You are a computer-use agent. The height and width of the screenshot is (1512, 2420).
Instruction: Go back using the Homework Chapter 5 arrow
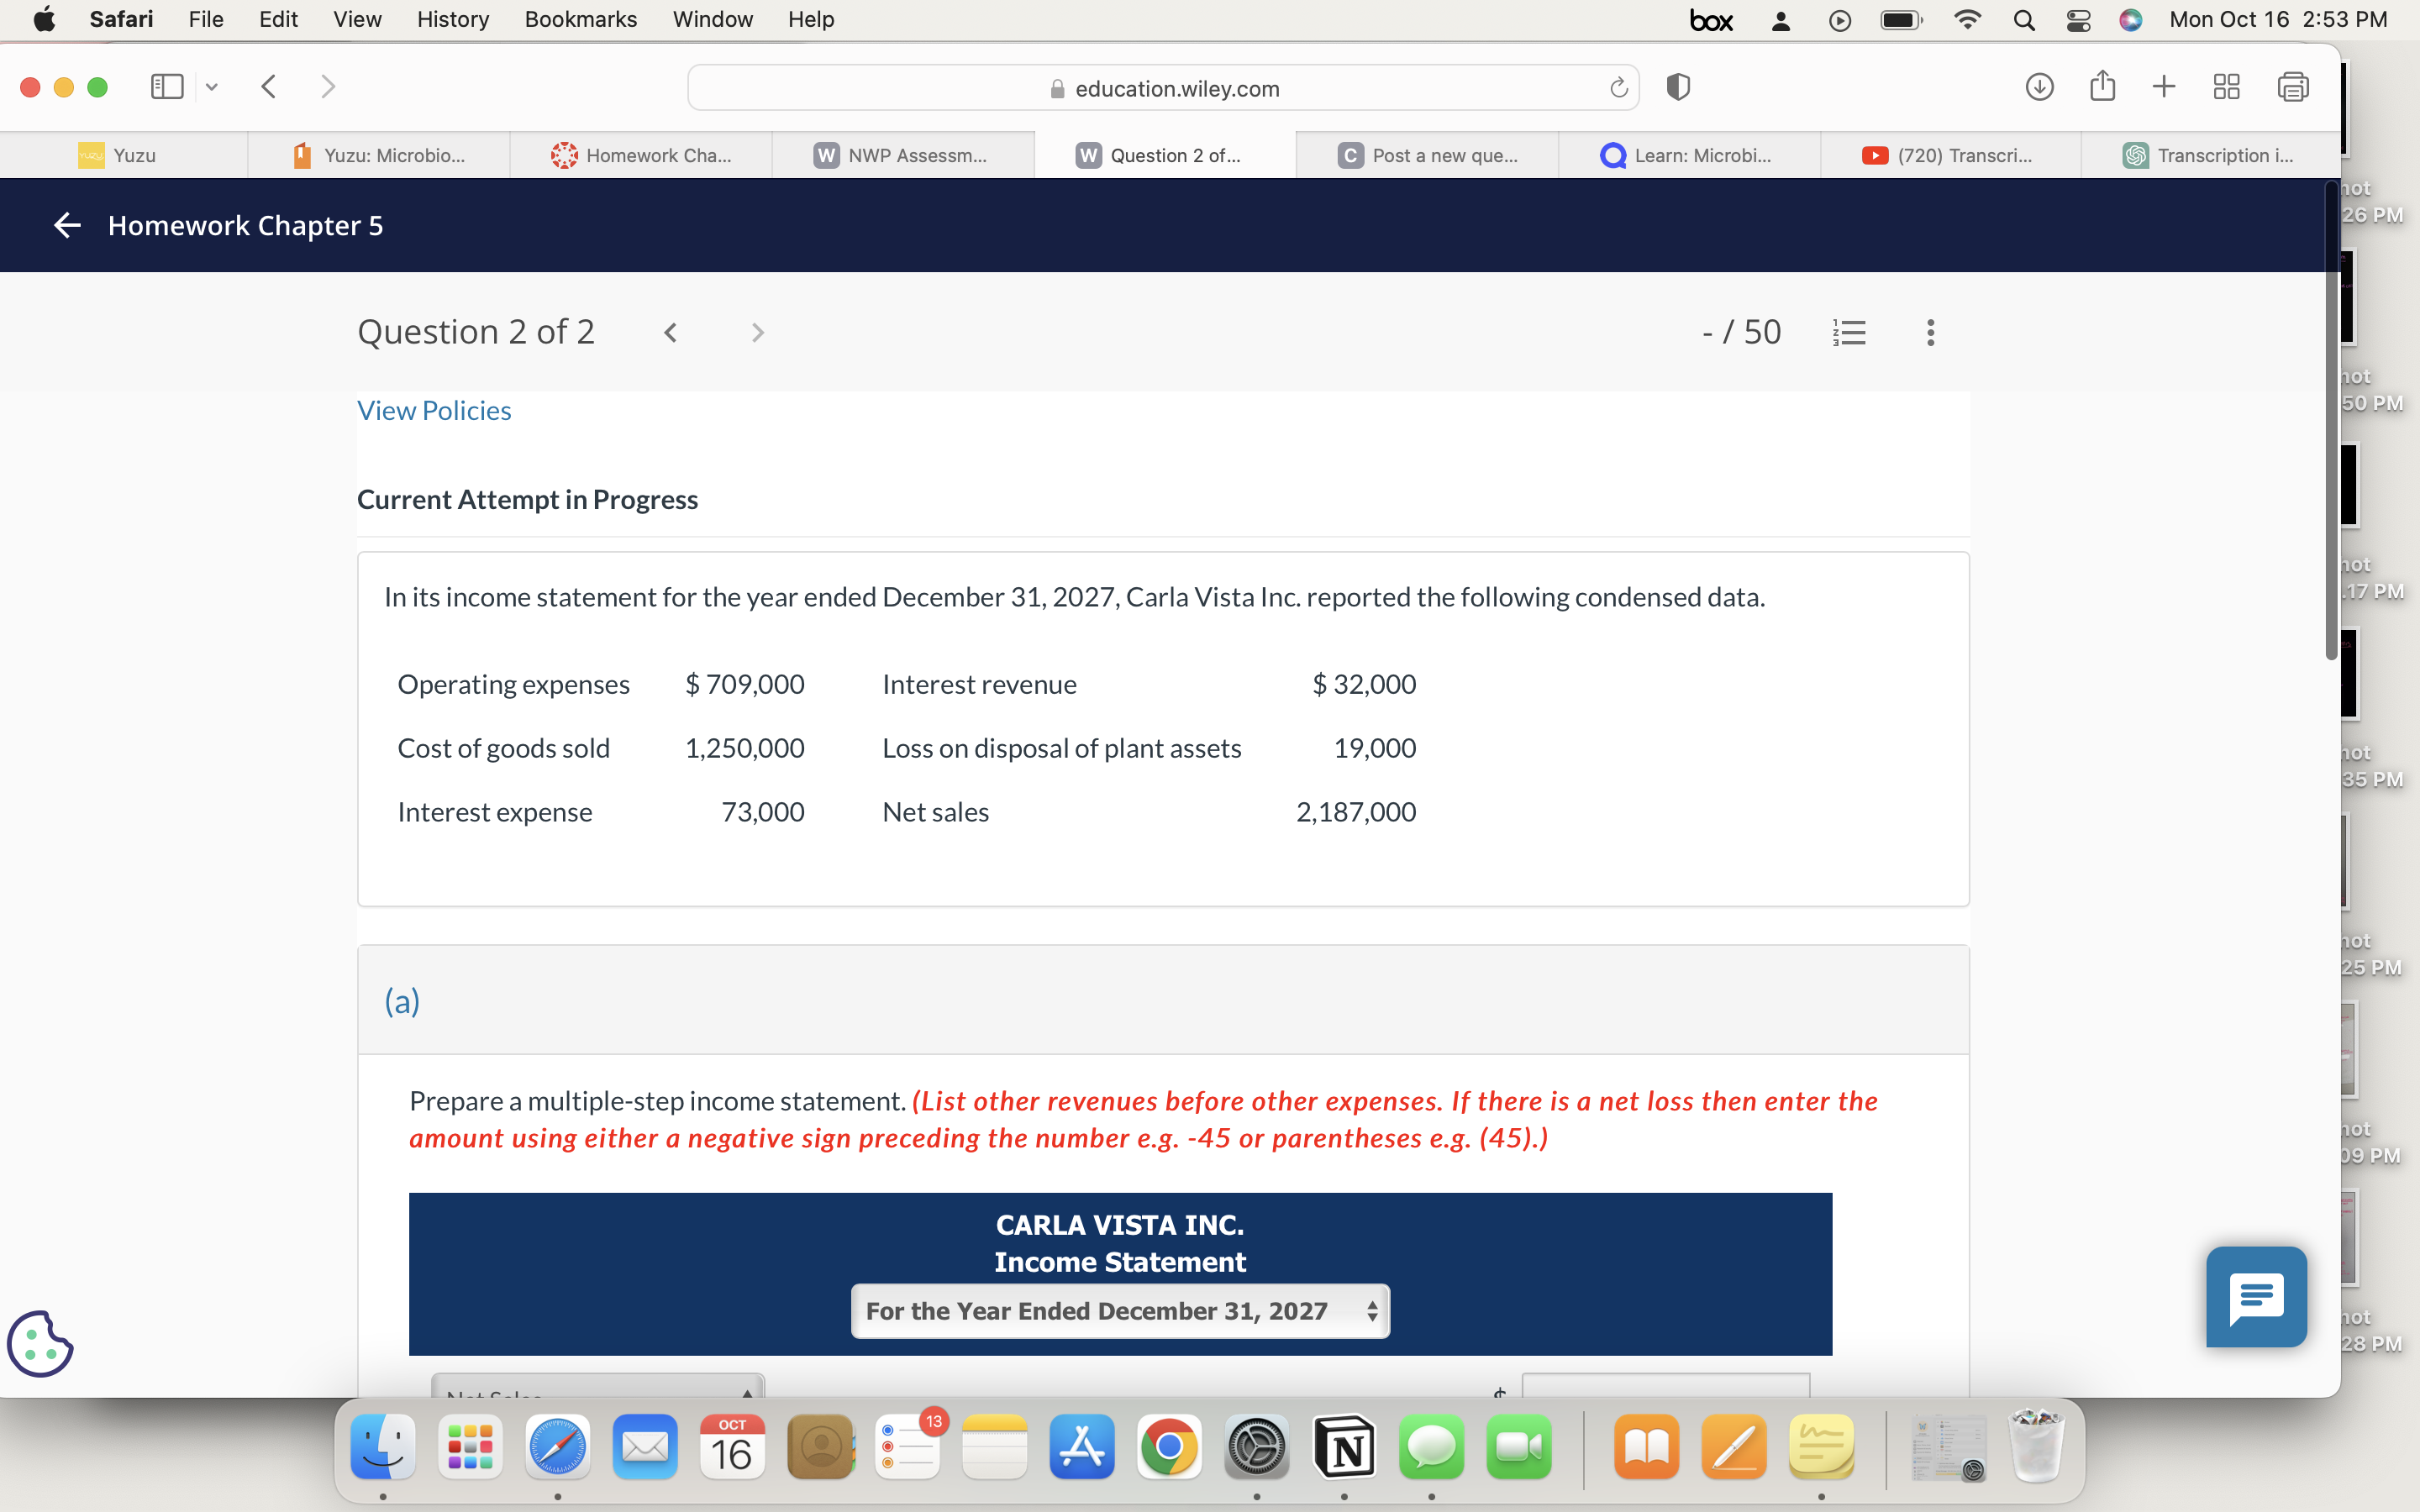pyautogui.click(x=66, y=225)
